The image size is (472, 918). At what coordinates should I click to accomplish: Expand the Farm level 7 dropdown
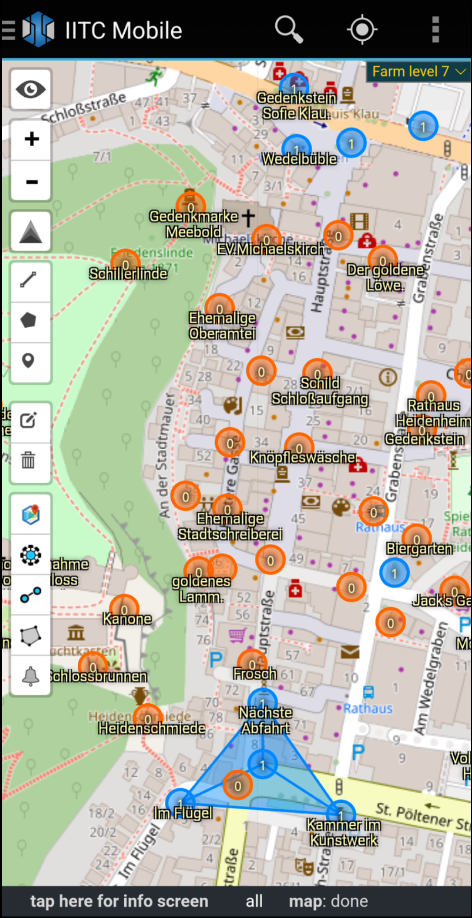(x=418, y=71)
